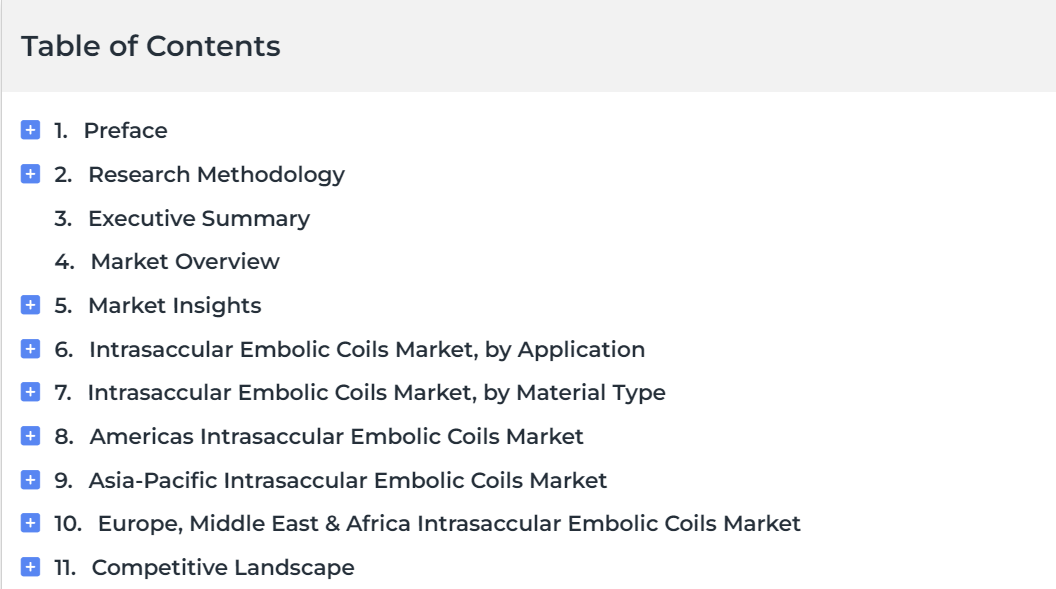
Task: Select the Research Methodology title text
Action: [216, 175]
